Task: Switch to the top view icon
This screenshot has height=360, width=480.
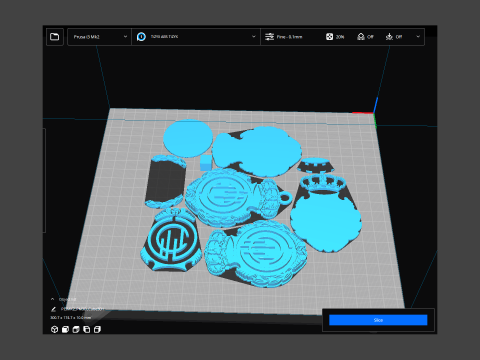Action: 76,329
